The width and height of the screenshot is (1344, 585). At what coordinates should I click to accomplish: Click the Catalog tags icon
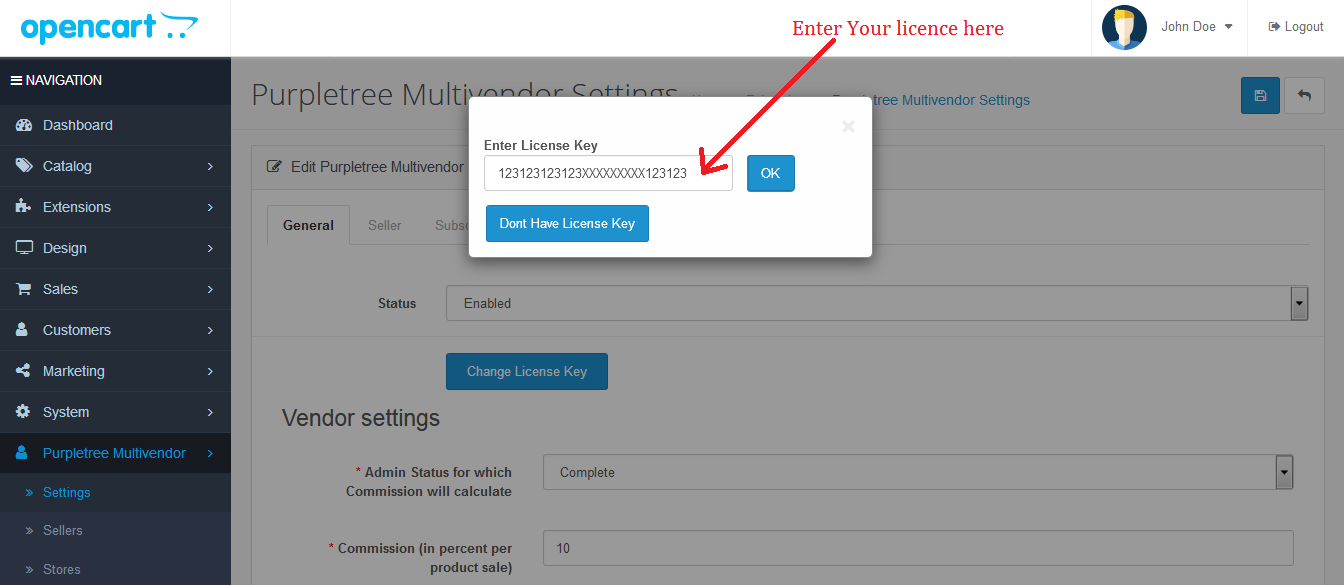pos(24,166)
